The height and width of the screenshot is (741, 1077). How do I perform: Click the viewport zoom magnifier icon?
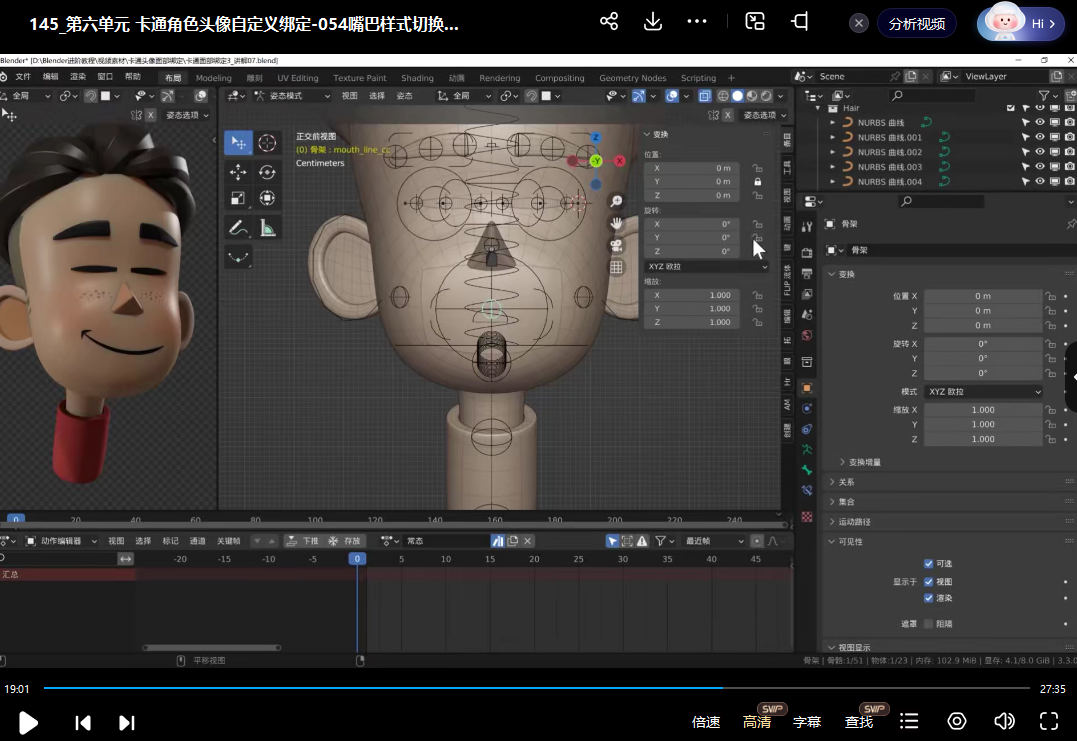coord(617,202)
